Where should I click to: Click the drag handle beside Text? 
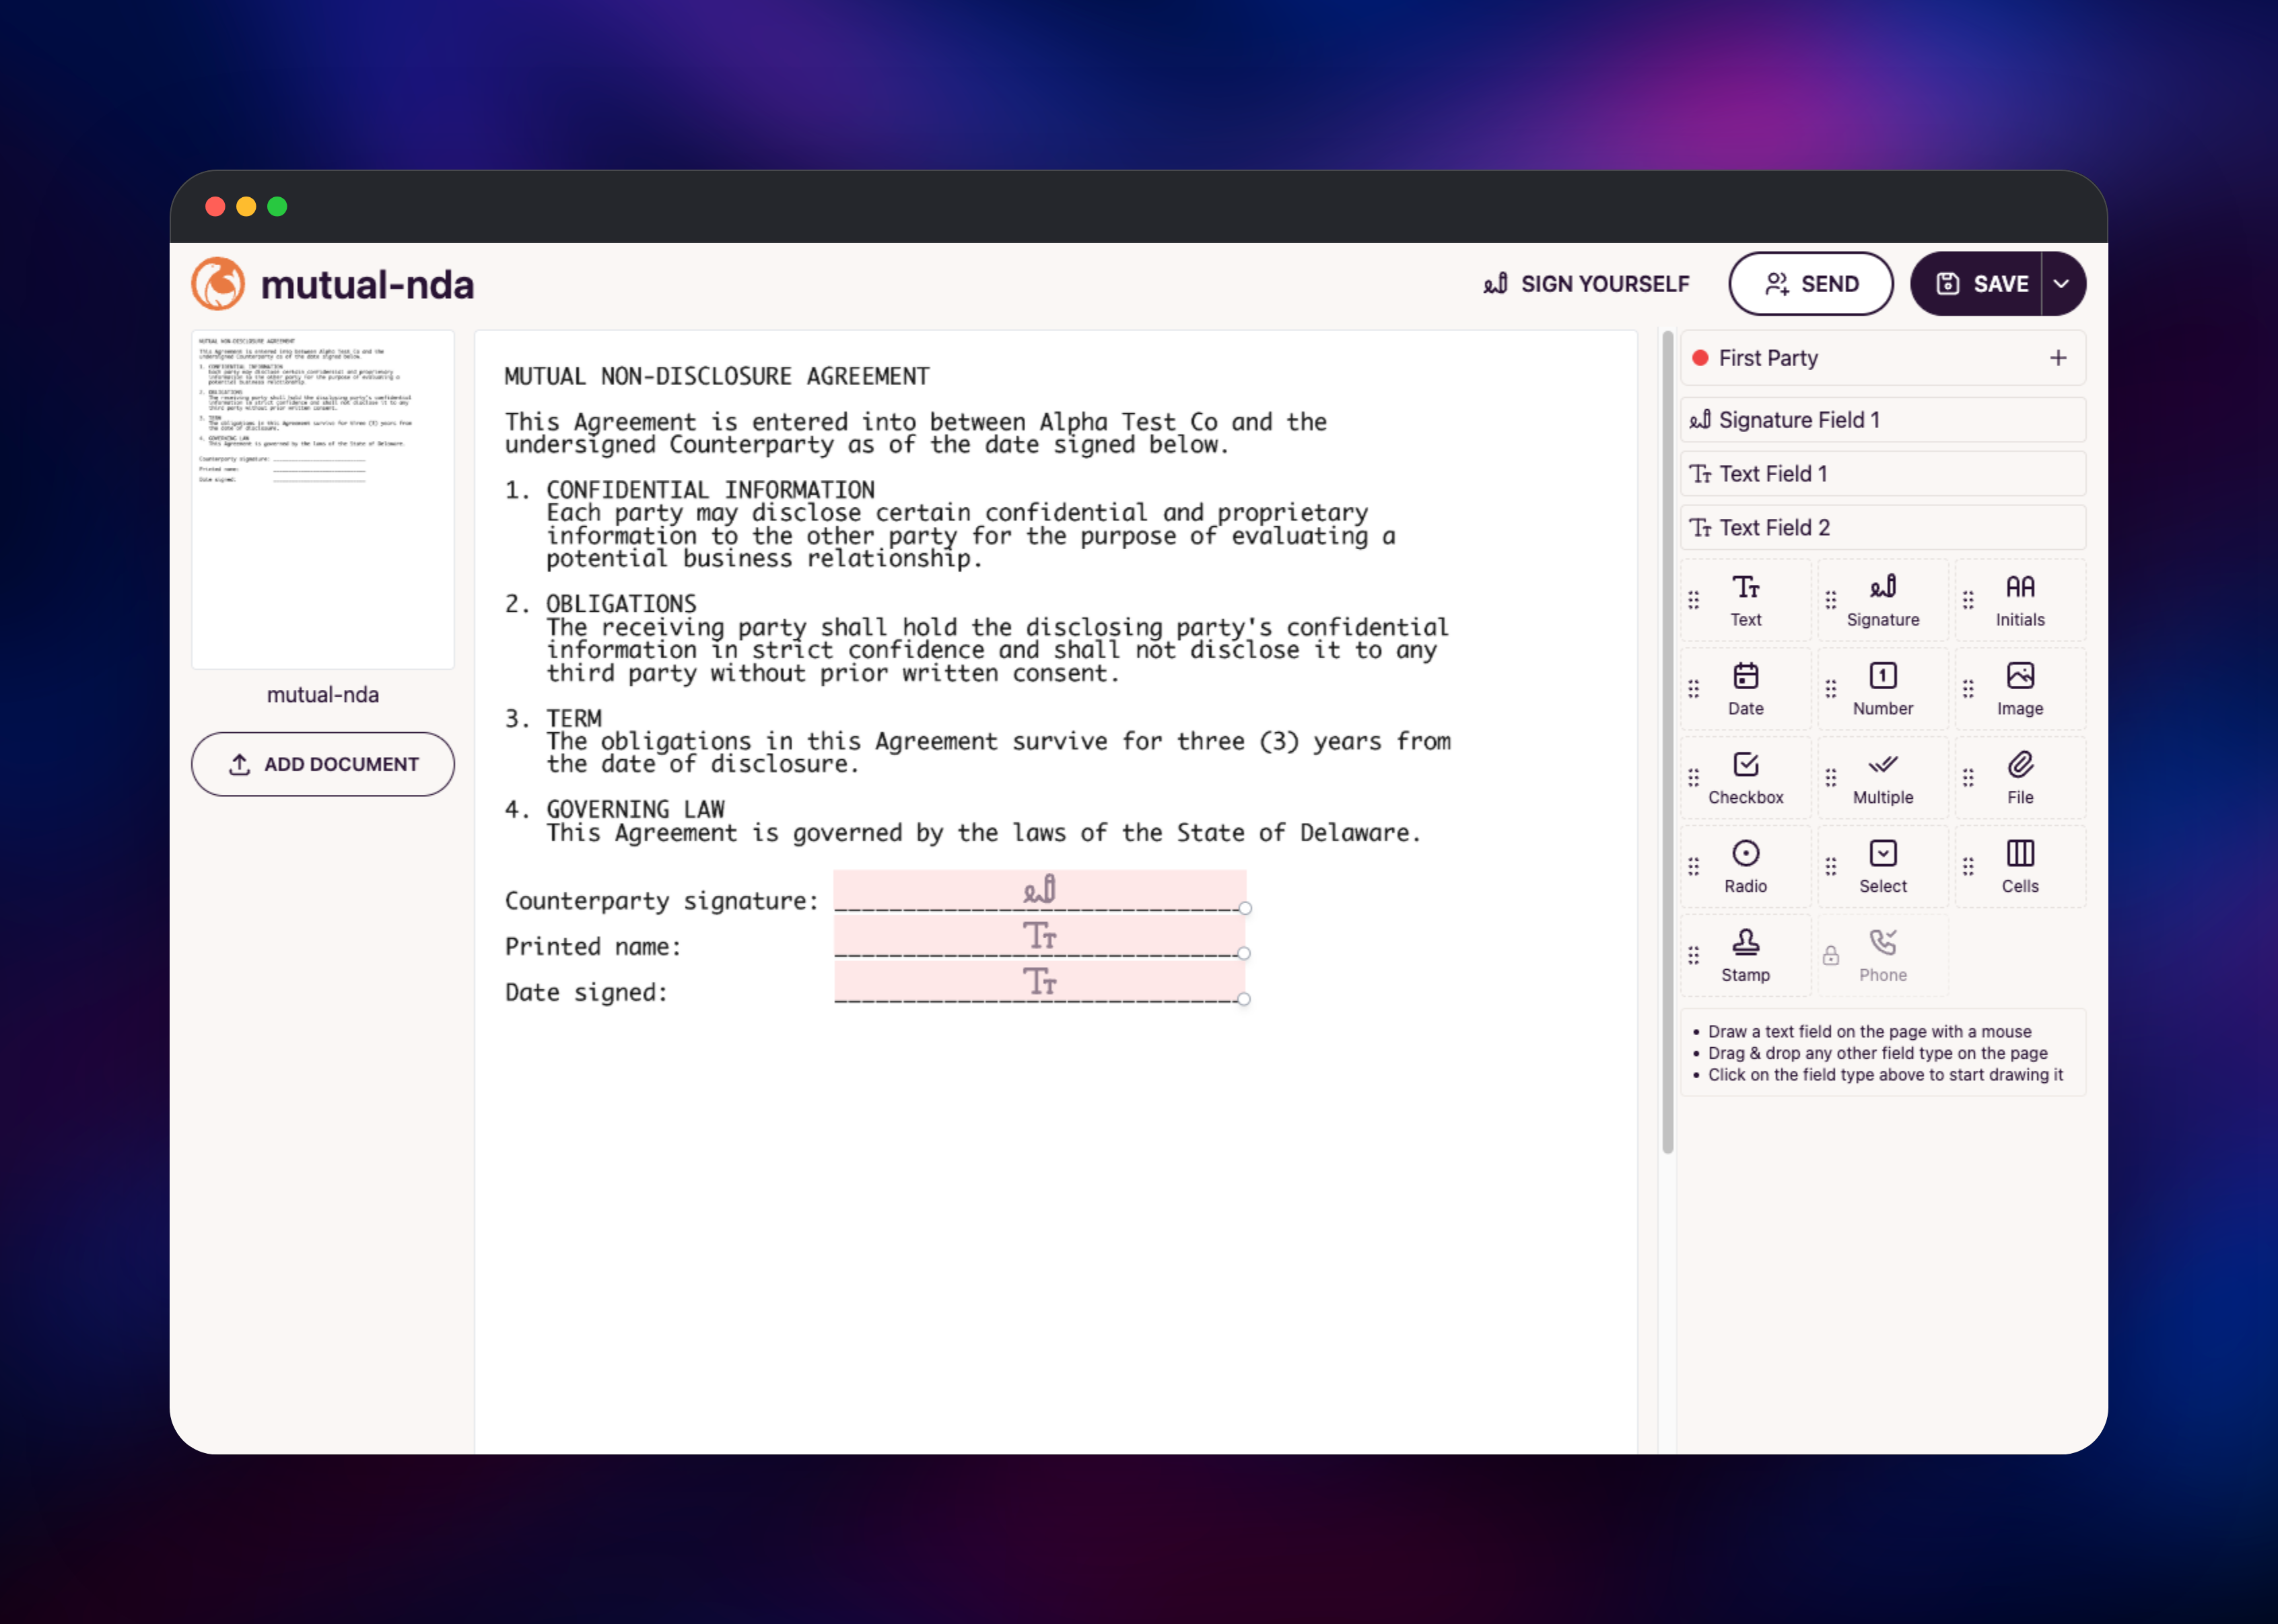1693,600
